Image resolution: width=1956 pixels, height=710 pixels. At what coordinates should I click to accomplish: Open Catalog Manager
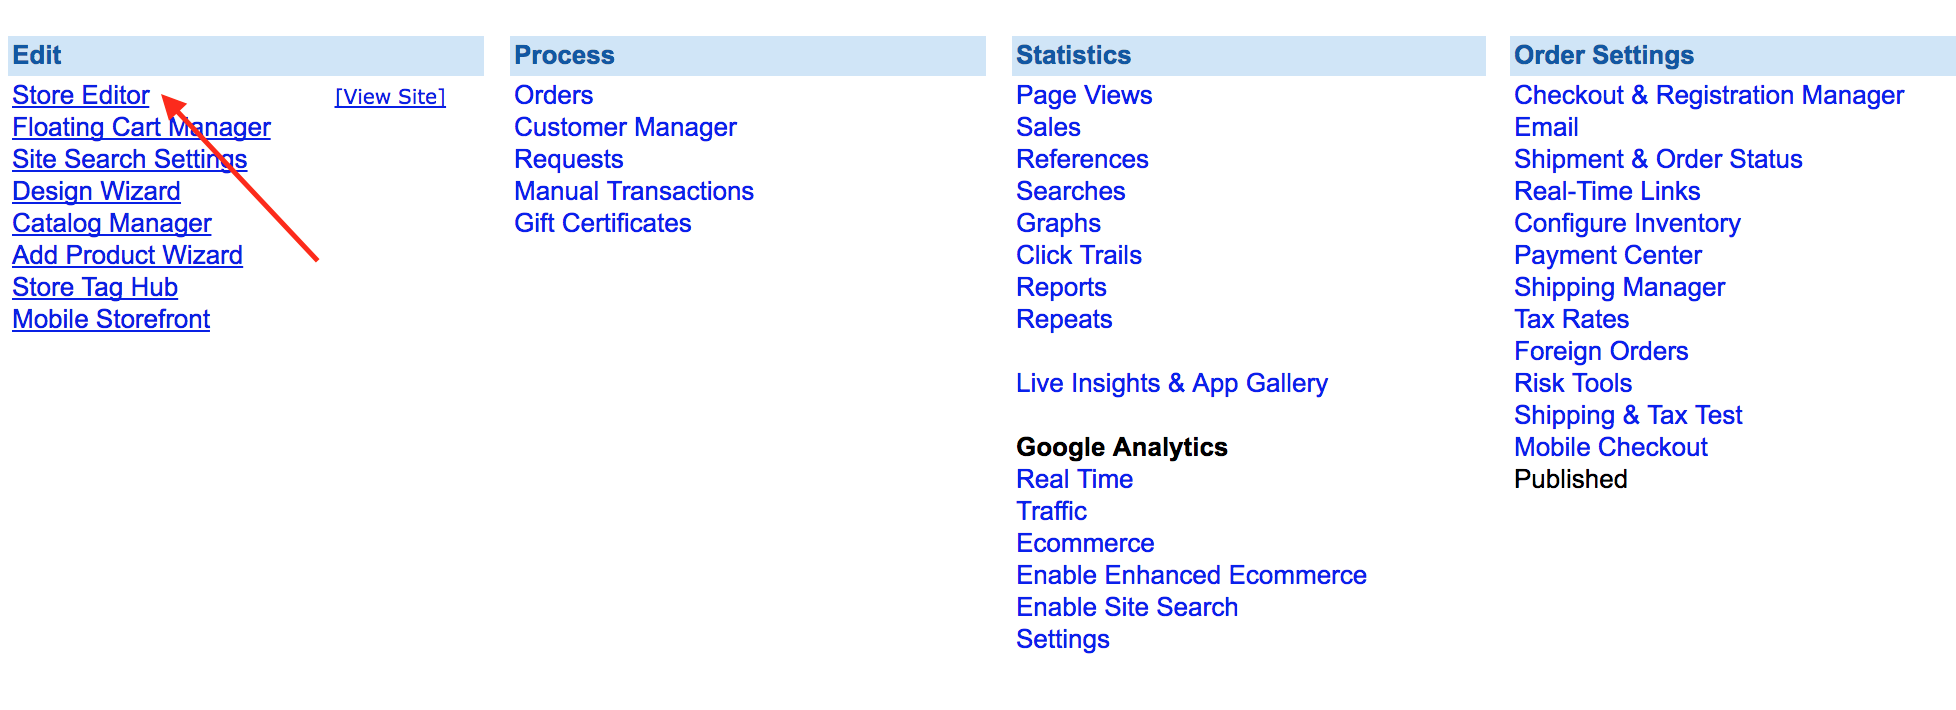[112, 223]
